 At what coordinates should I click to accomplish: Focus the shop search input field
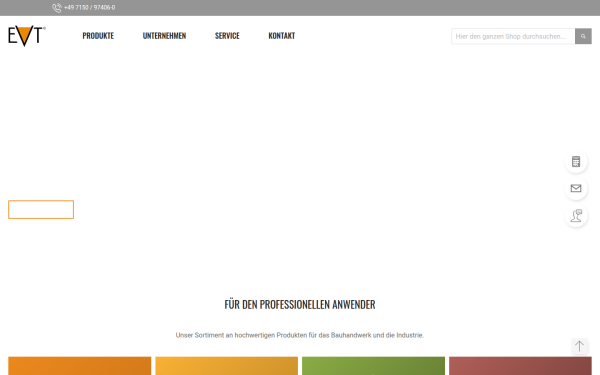[x=513, y=36]
